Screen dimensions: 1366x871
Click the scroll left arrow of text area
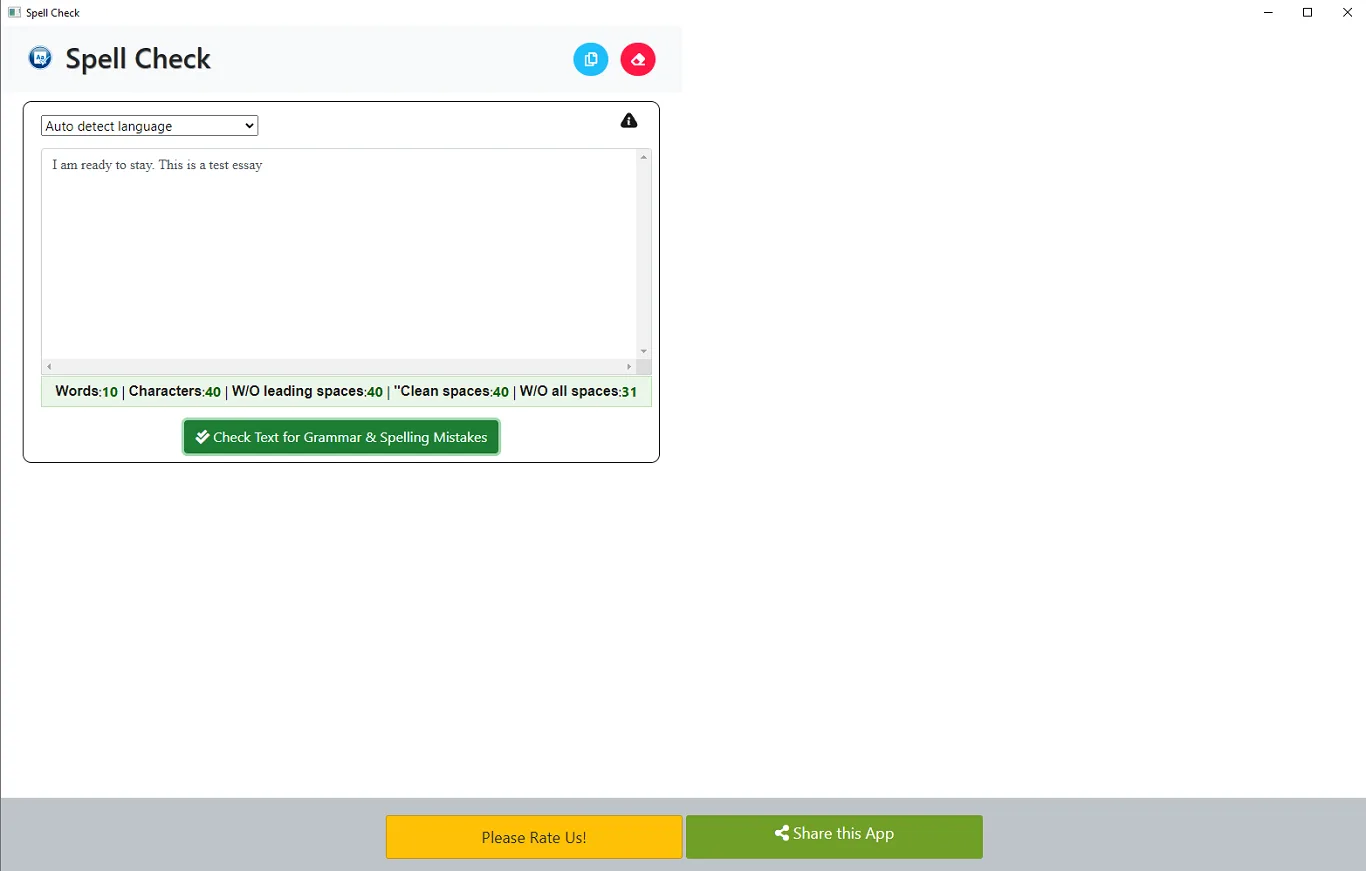pos(49,367)
